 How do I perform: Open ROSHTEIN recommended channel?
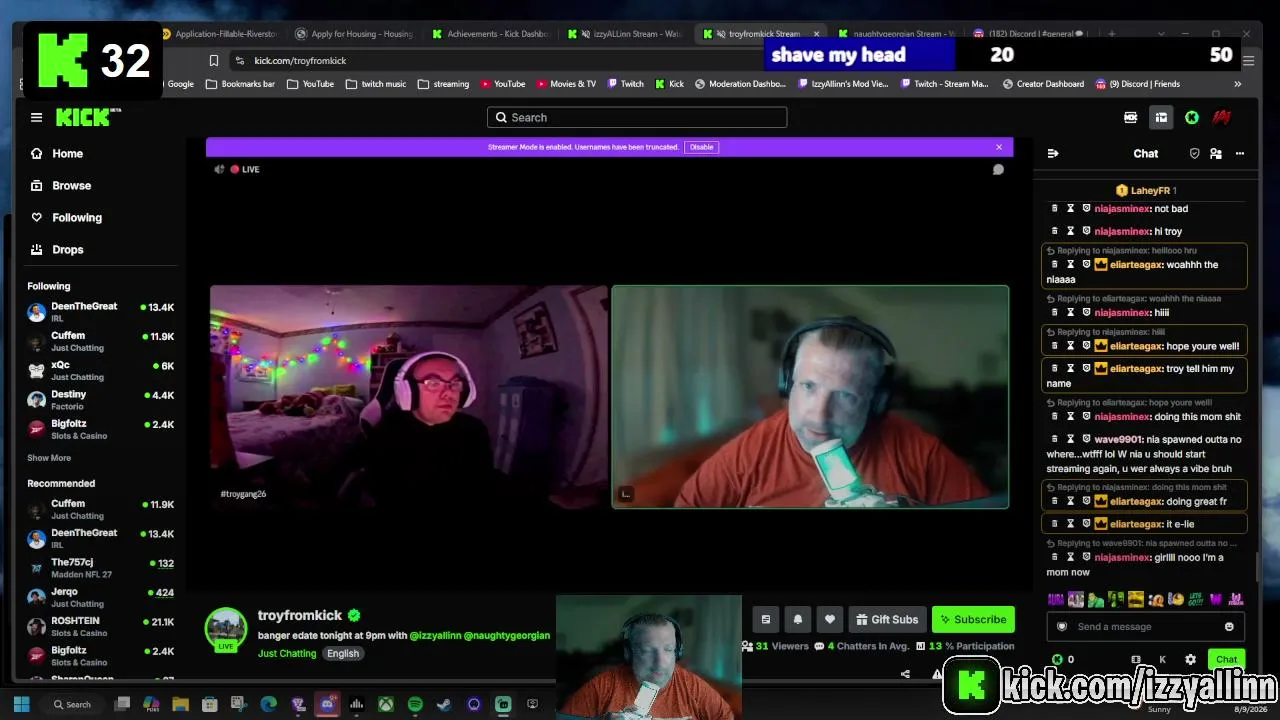(x=100, y=626)
